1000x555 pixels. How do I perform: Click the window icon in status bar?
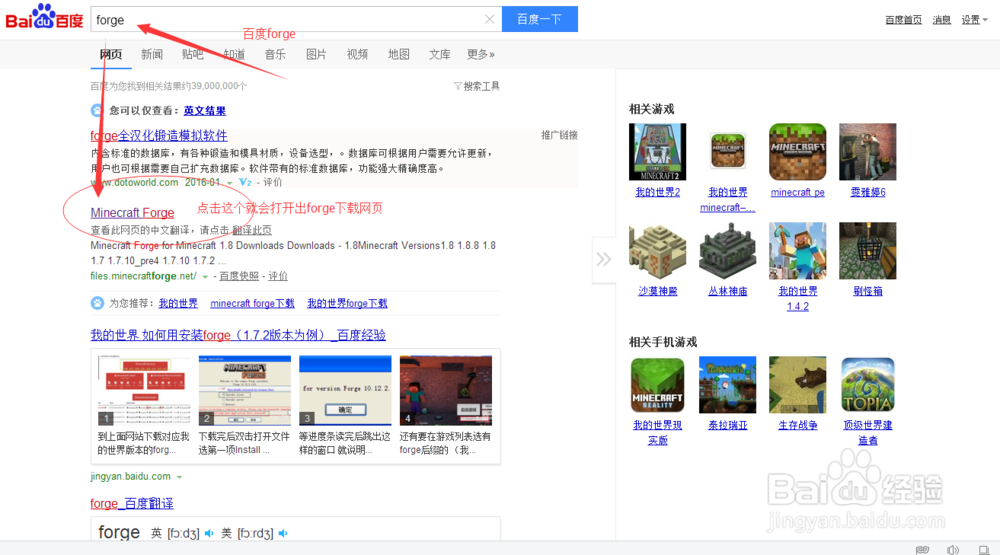point(984,550)
